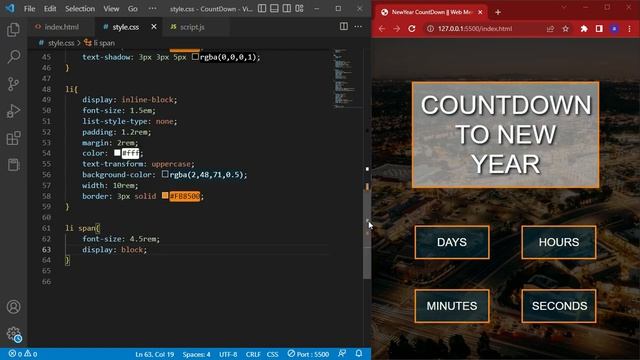Open Customize Layout icon in title bar
Image resolution: width=640 pixels, height=360 pixels.
tap(300, 8)
